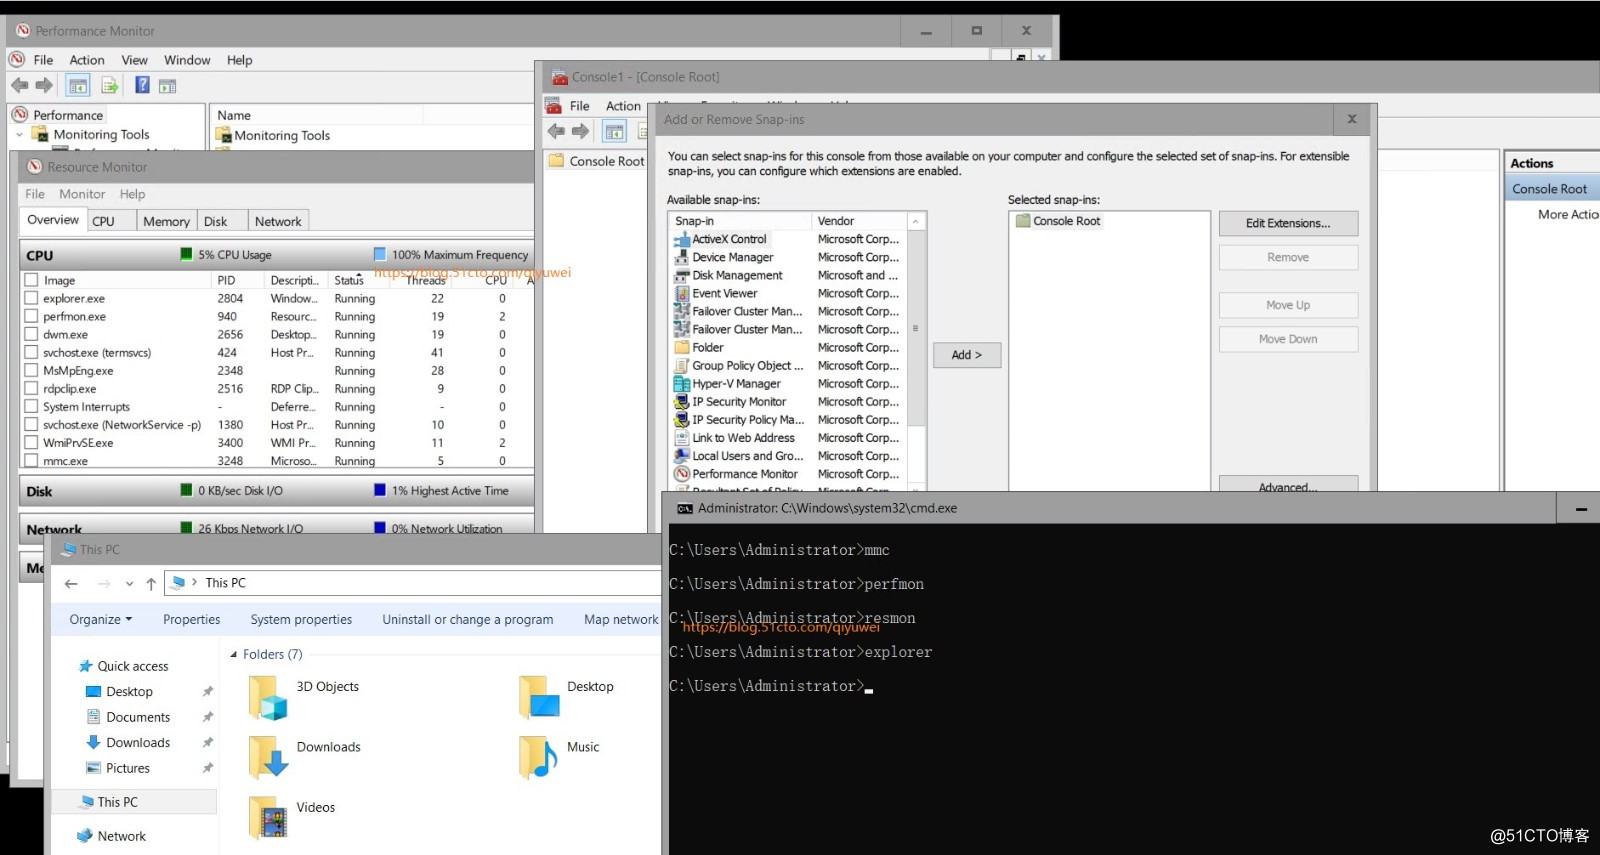Select Event Viewer snap-in
The image size is (1600, 855).
tap(724, 293)
